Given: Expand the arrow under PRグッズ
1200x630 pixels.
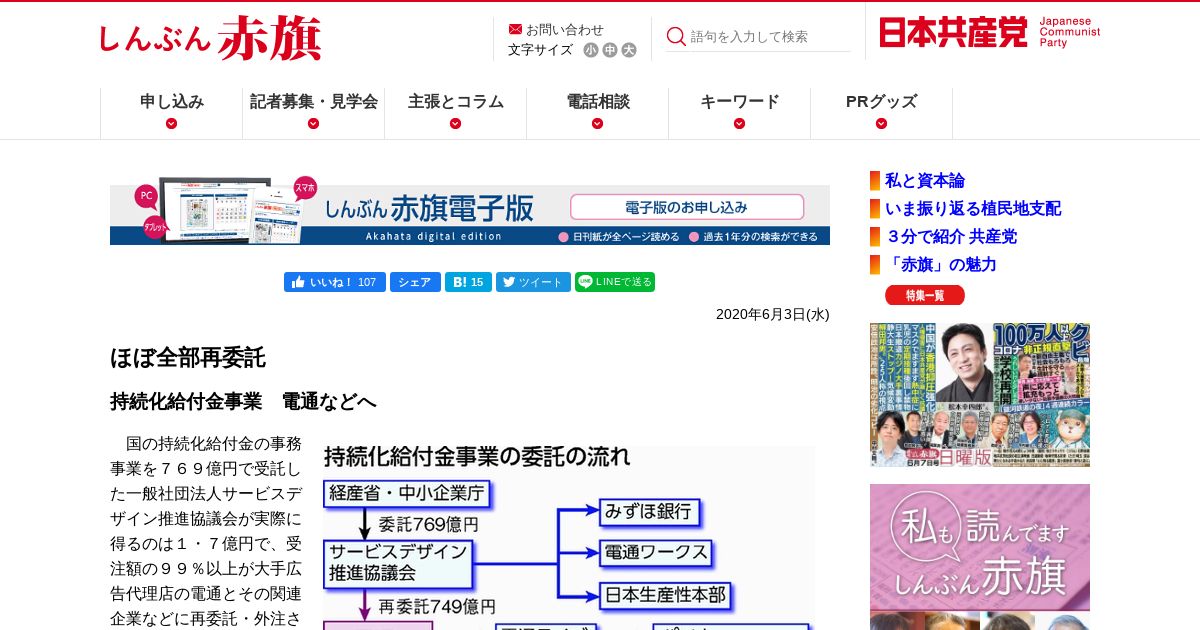Looking at the screenshot, I should click(881, 124).
